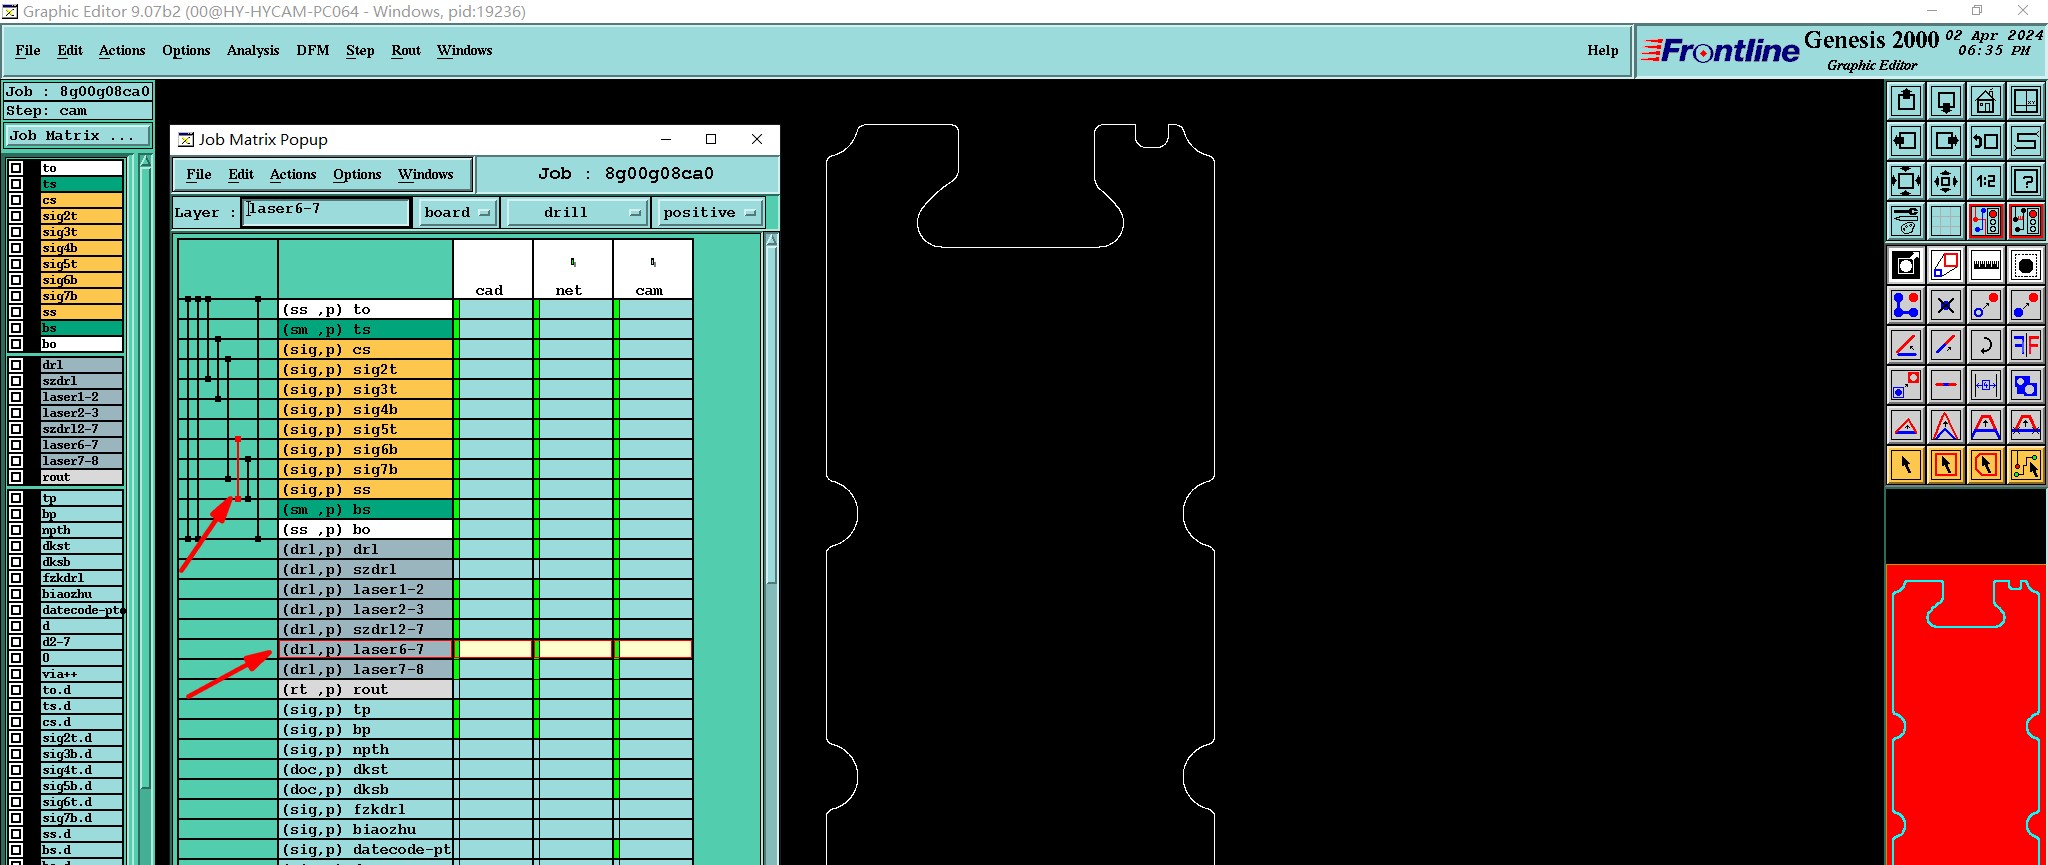The width and height of the screenshot is (2048, 865).
Task: Toggle the checkbox for layer 'to'
Action: click(16, 168)
